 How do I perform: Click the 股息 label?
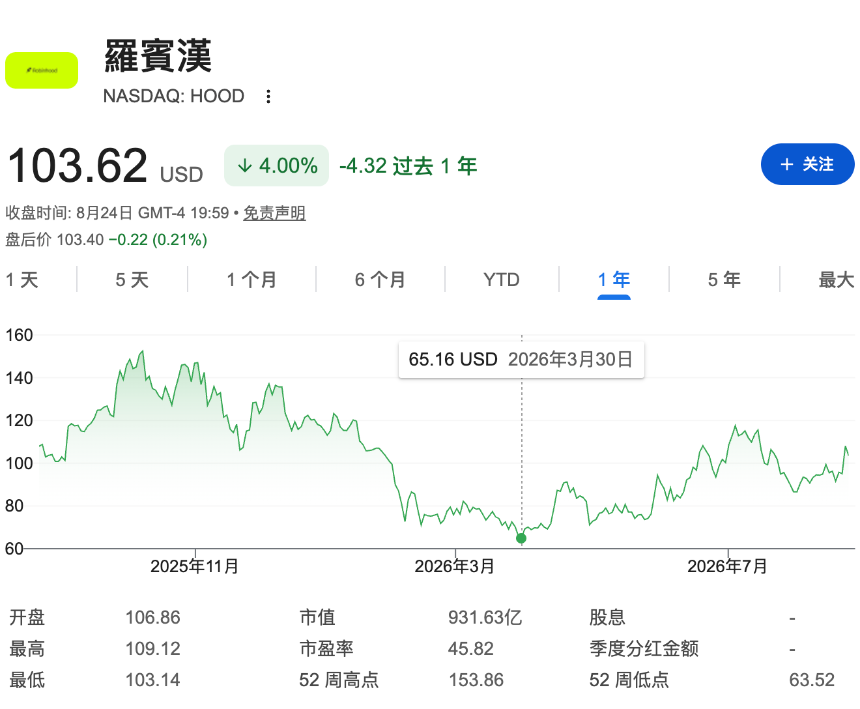(x=607, y=617)
